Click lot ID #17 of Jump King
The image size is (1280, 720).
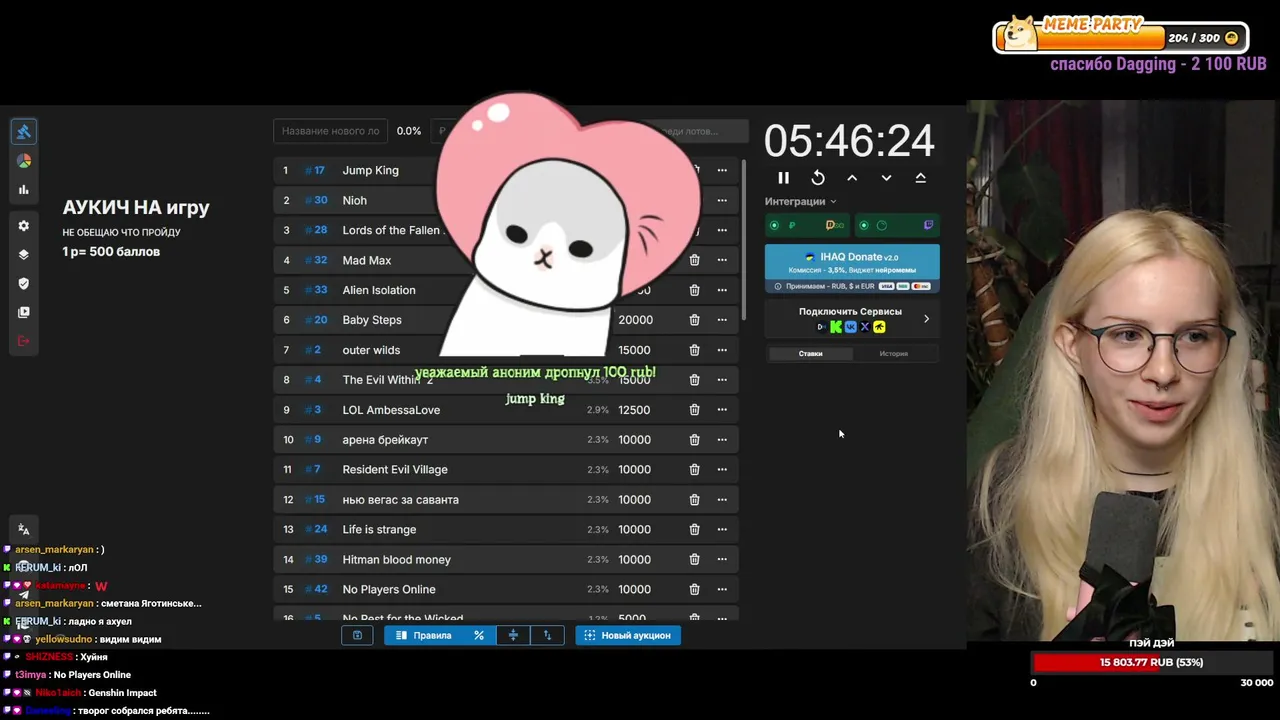pos(315,170)
